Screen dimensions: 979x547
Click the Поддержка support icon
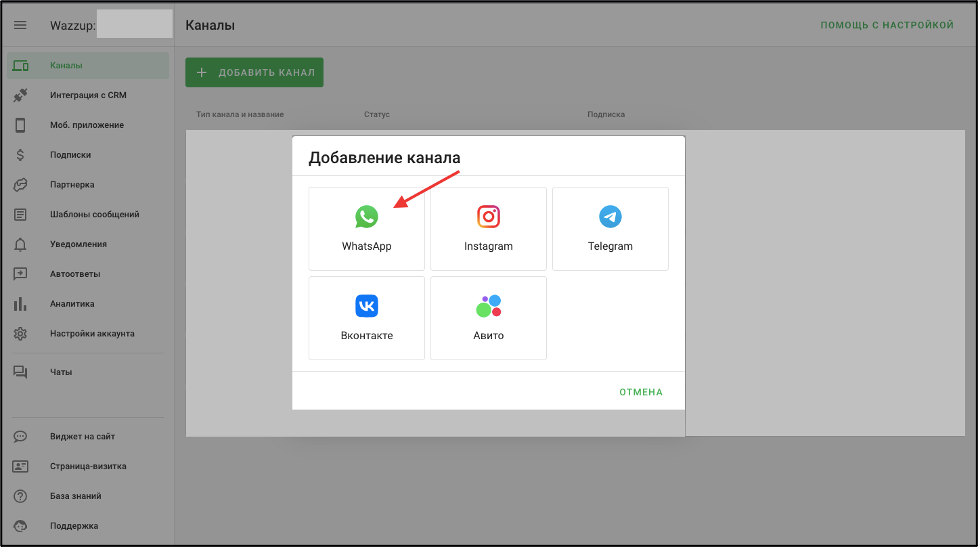pos(20,526)
